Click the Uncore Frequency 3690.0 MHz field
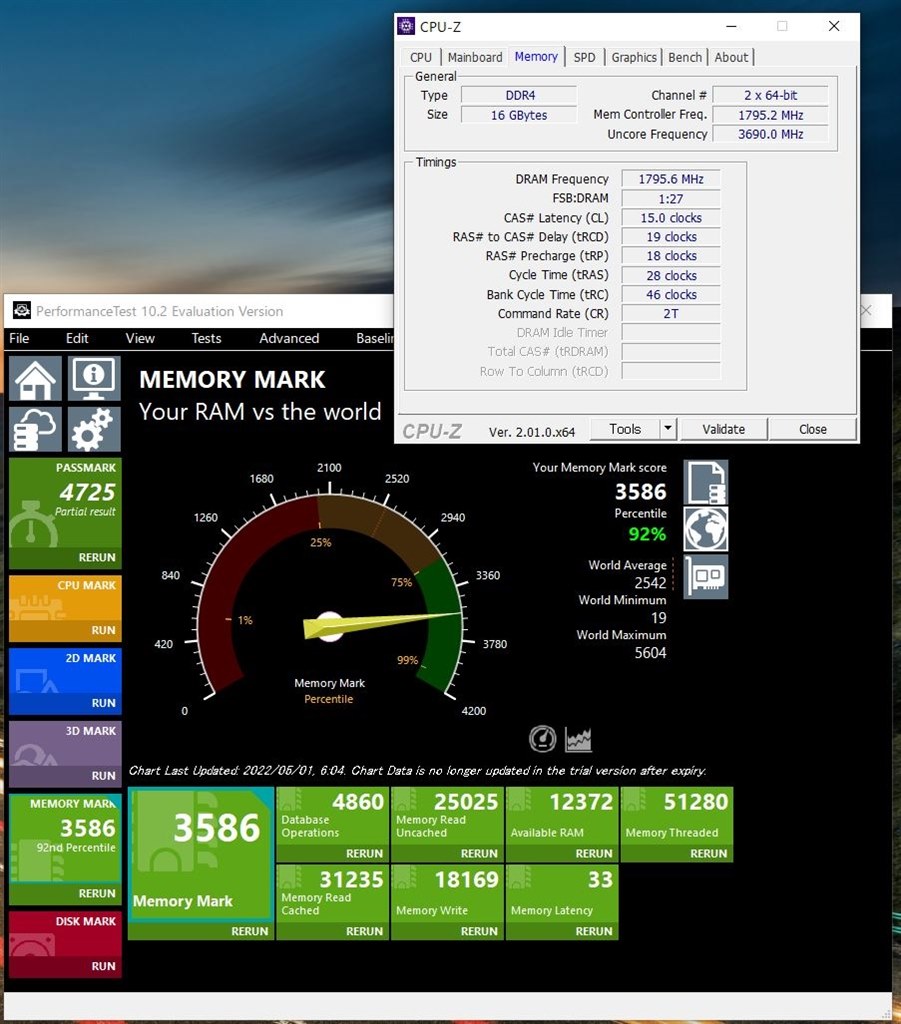 tap(770, 134)
